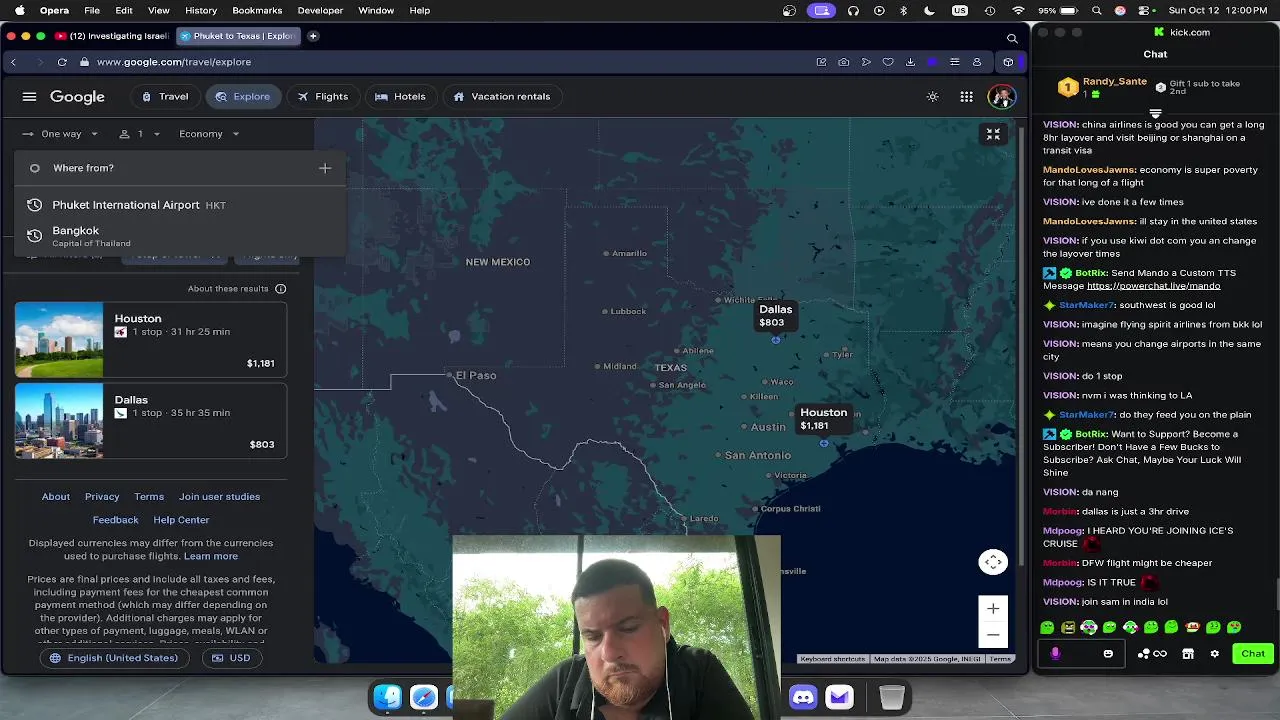Open Finder in the Dock
Viewport: 1280px width, 720px height.
pos(387,697)
